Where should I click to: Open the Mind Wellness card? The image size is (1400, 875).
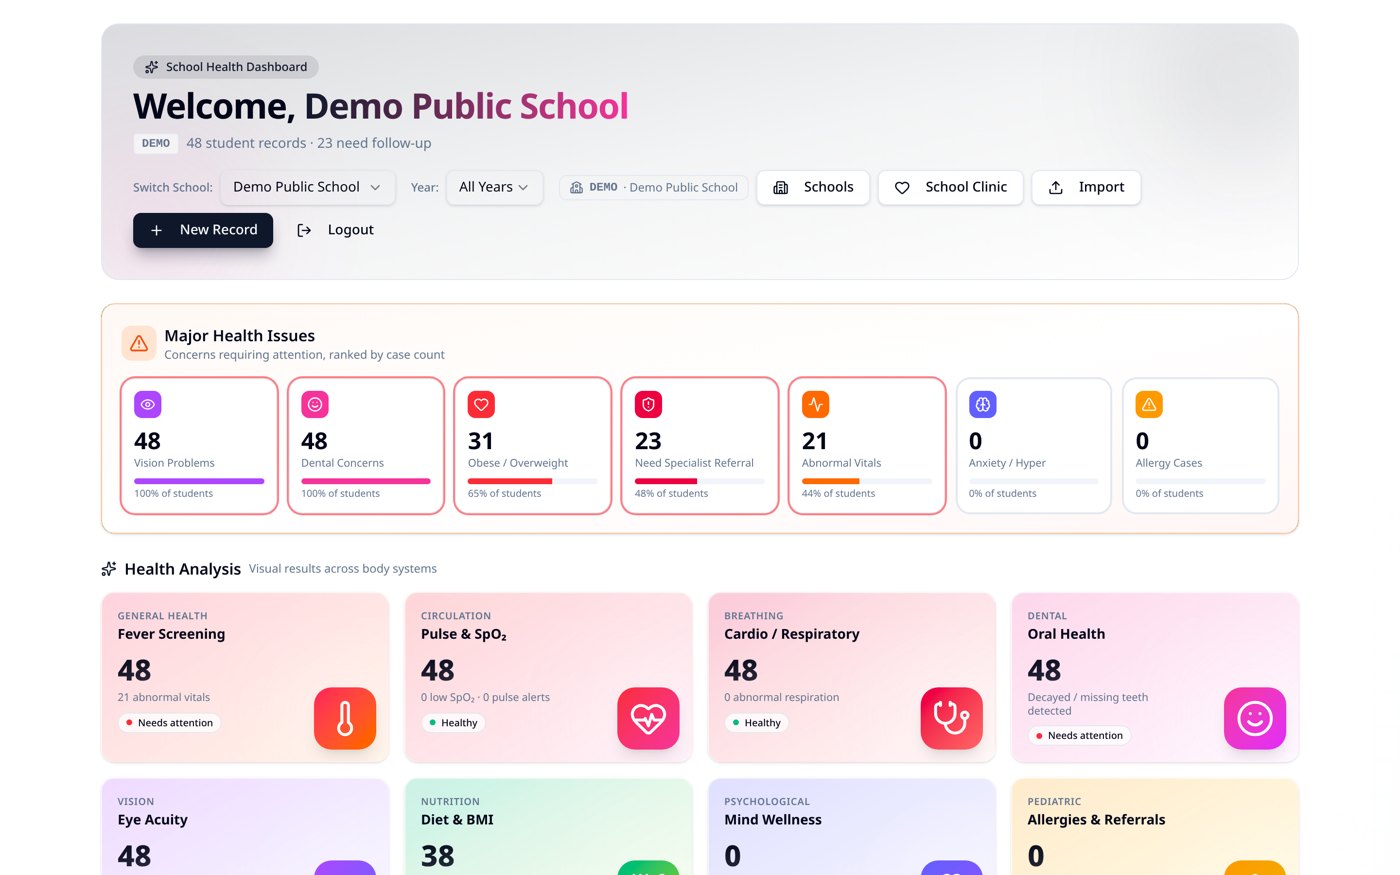coord(852,827)
